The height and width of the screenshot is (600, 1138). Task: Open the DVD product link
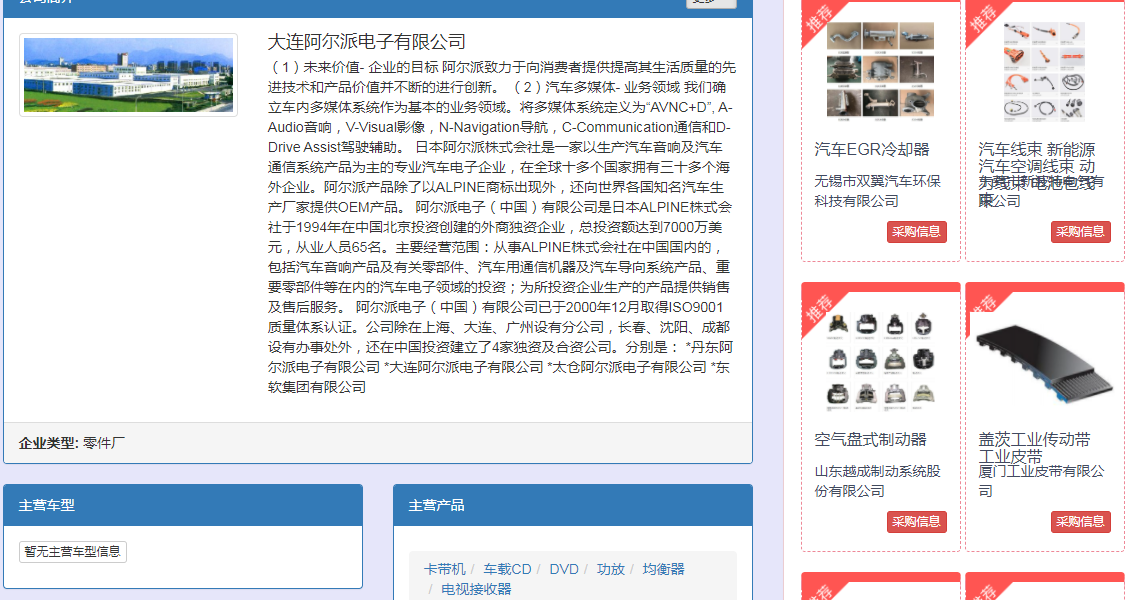pos(564,569)
